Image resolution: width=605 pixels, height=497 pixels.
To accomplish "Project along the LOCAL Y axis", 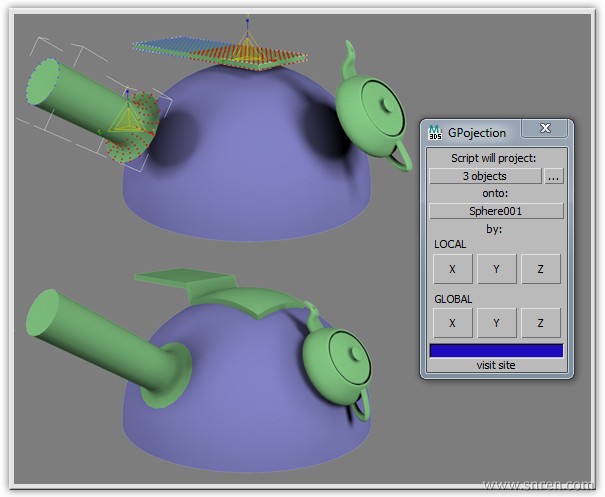I will pos(497,269).
